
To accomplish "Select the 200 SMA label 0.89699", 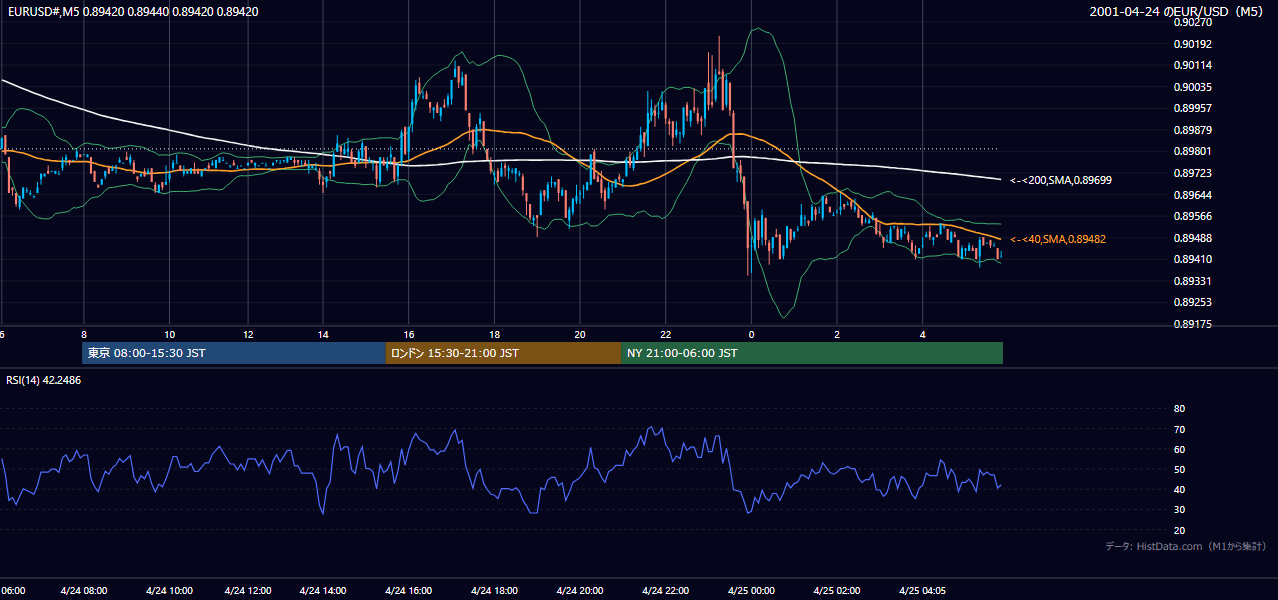I will click(x=1061, y=180).
